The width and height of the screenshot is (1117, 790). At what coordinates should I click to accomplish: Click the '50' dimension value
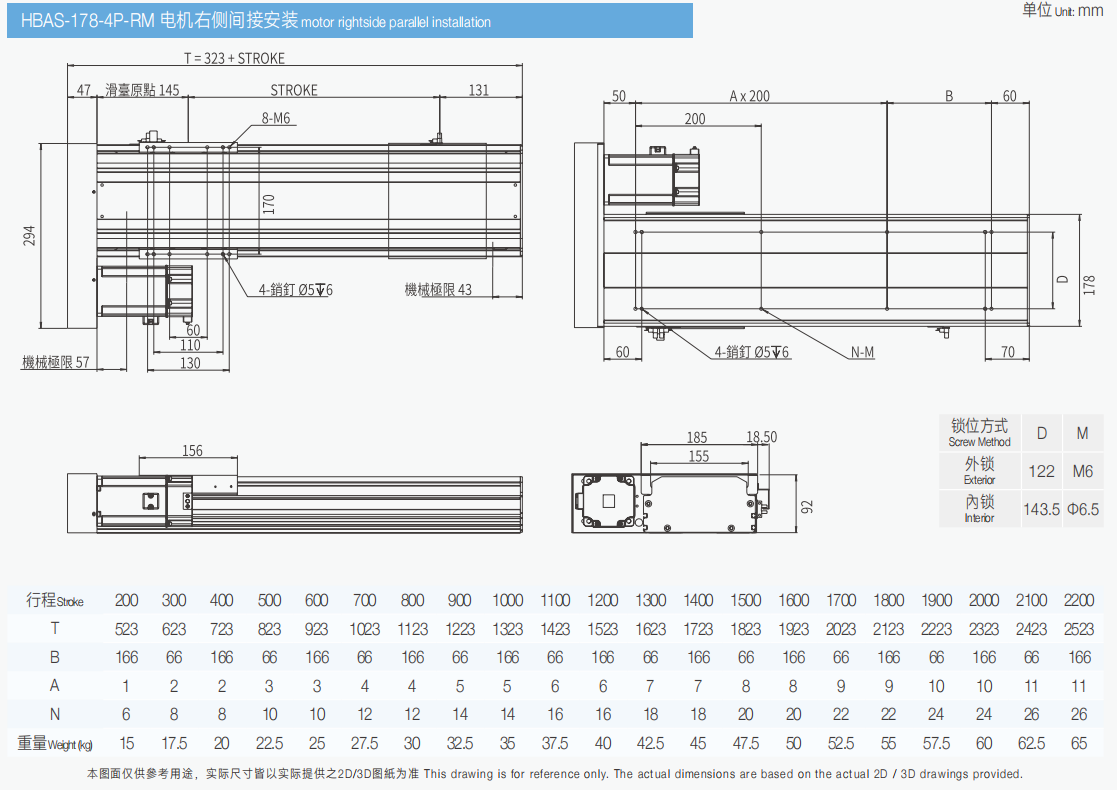point(619,95)
